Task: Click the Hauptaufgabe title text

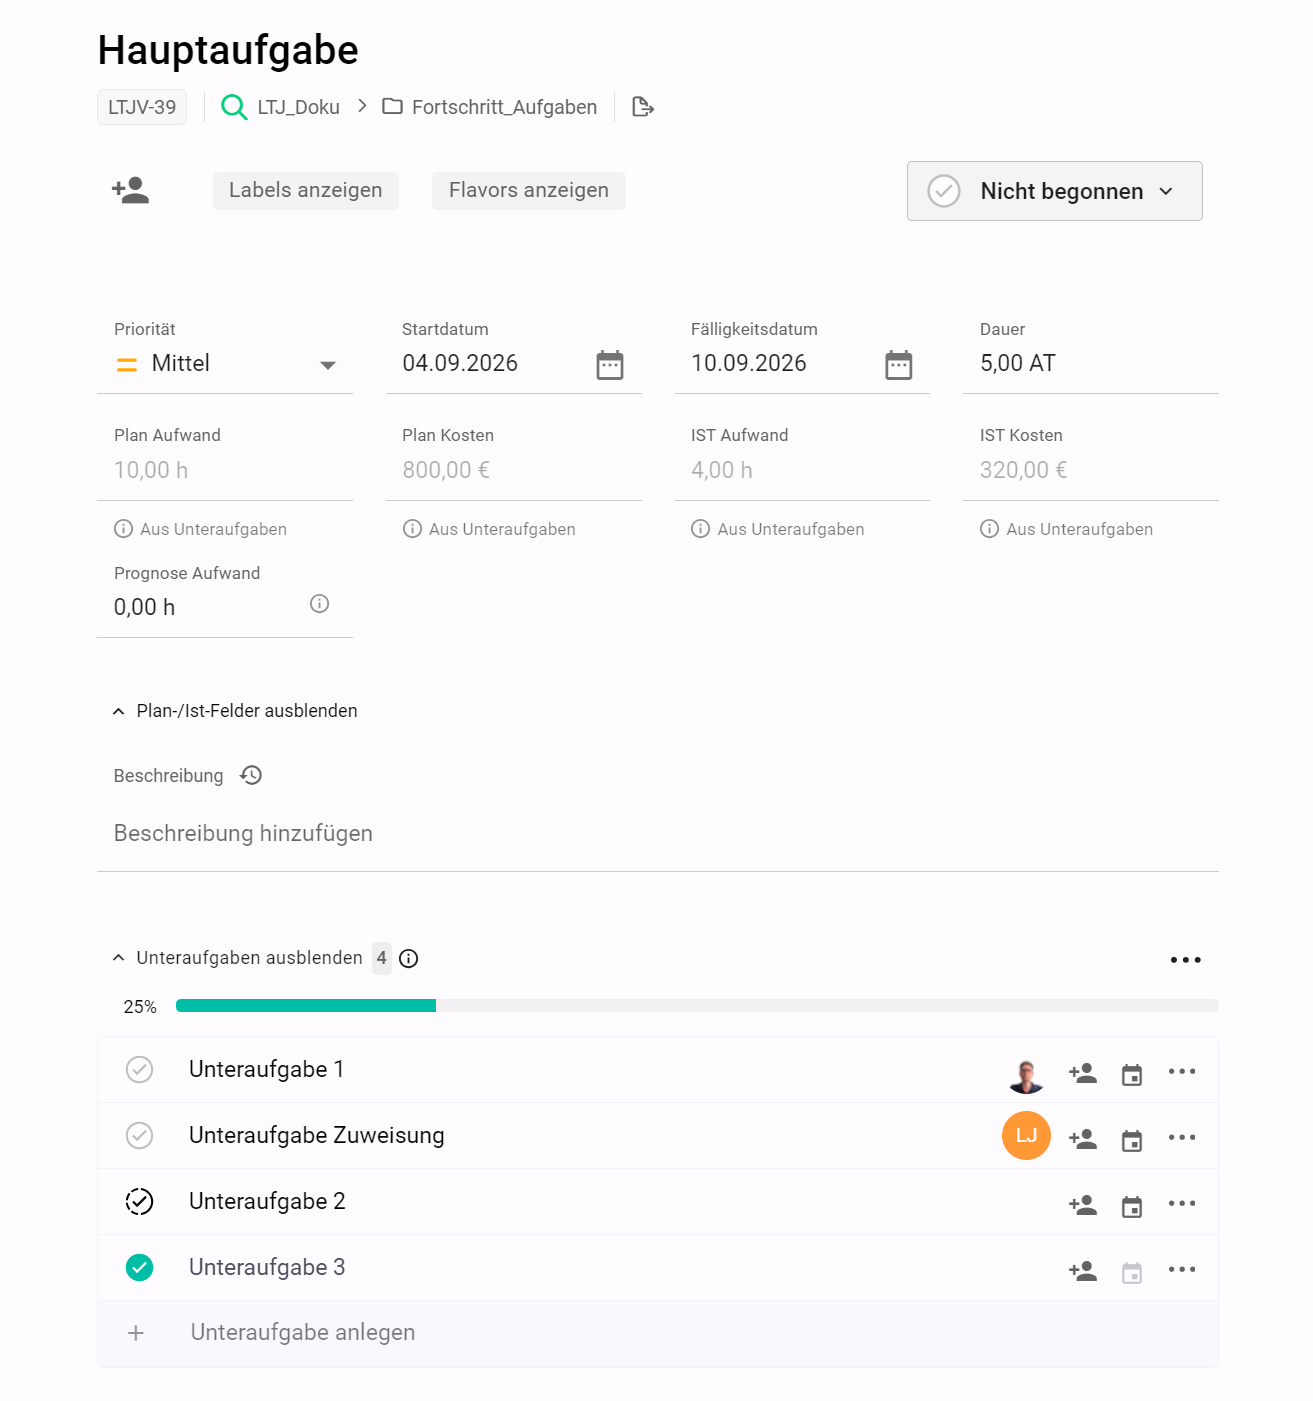Action: click(228, 50)
